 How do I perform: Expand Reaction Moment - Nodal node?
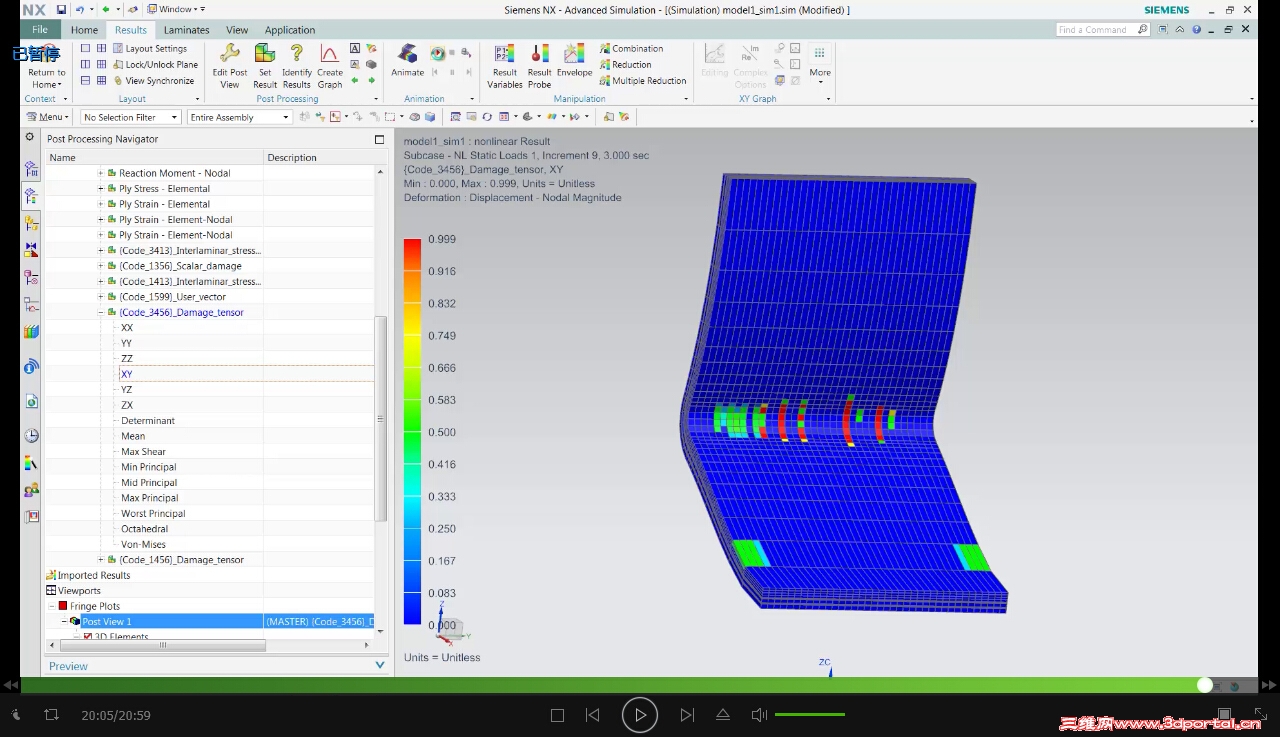pyautogui.click(x=100, y=173)
